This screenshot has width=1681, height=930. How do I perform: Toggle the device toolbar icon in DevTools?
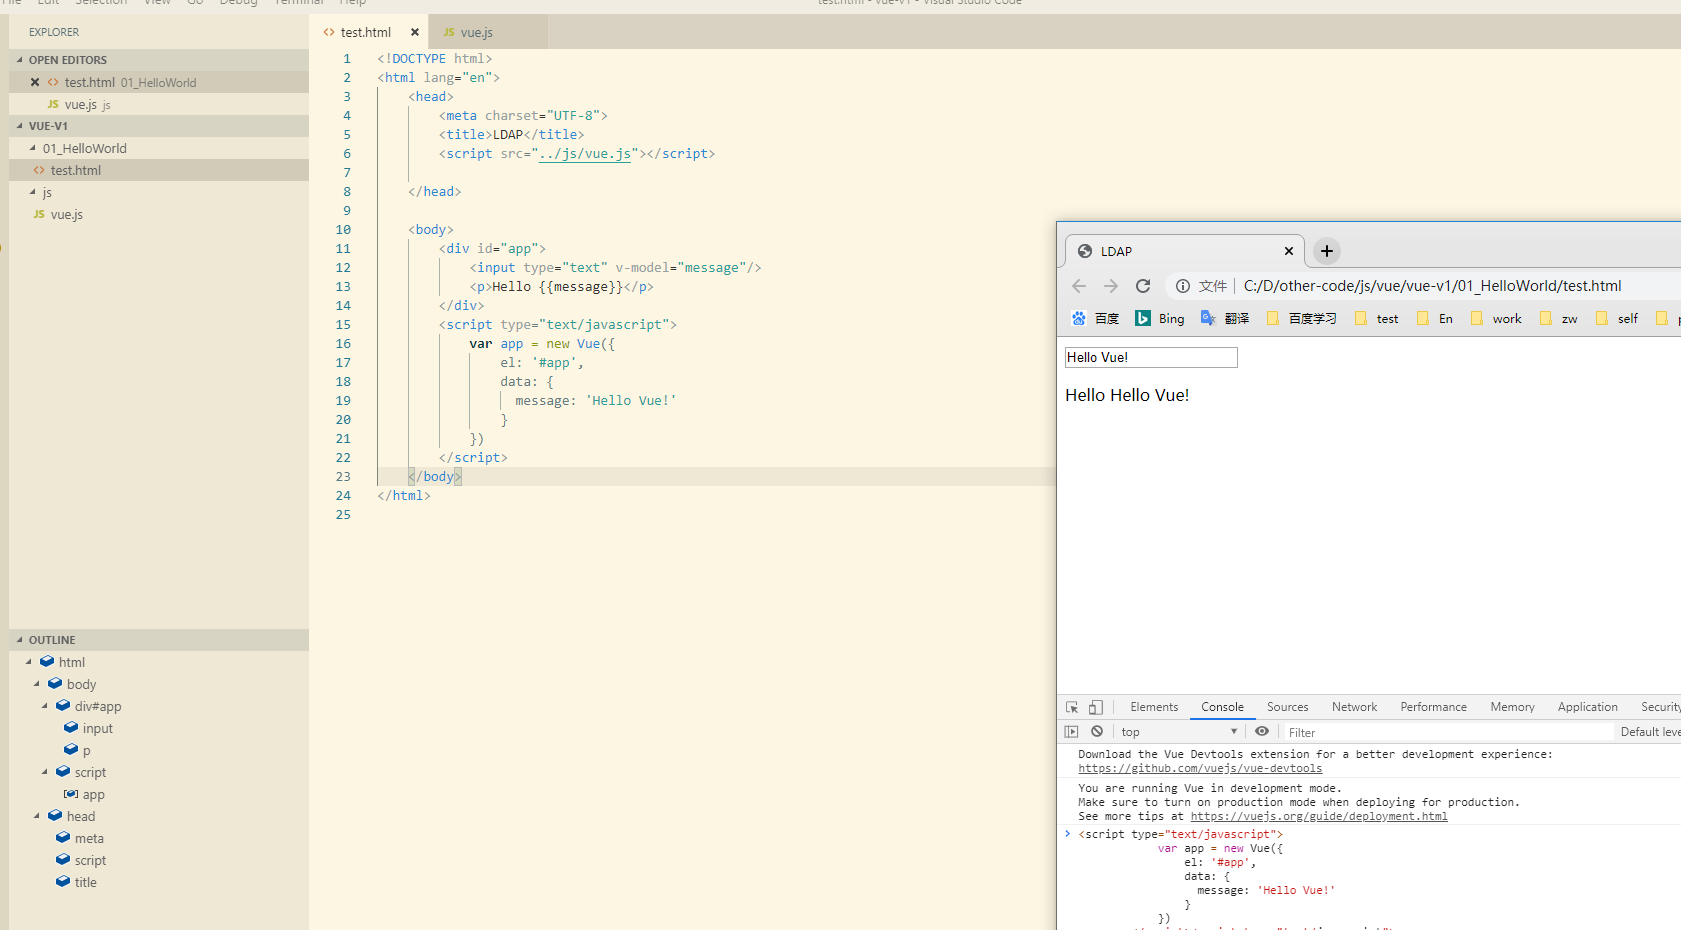[1096, 707]
